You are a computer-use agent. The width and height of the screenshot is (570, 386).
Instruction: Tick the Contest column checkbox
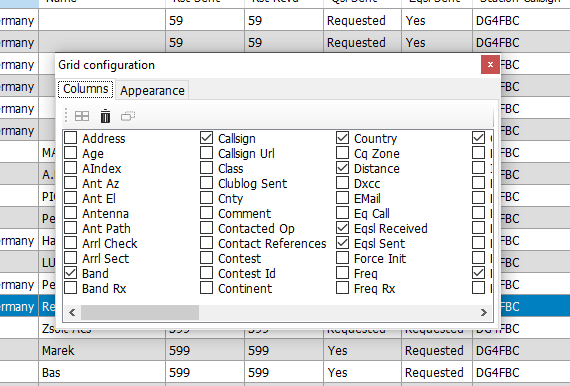point(206,258)
